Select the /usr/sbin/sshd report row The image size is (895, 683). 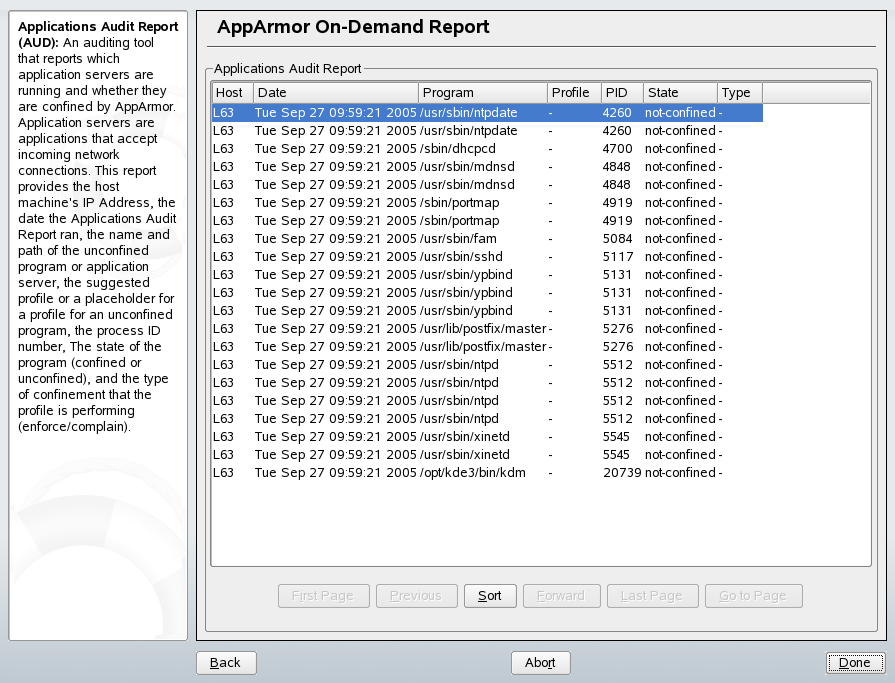click(400, 256)
